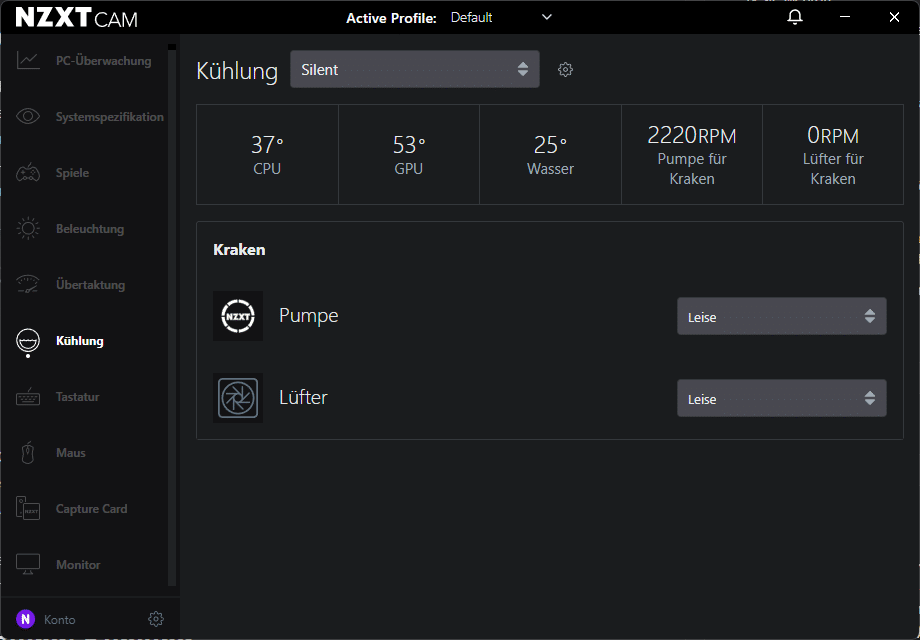Screen dimensions: 920x640
Task: Open the notifications bell
Action: coord(795,17)
